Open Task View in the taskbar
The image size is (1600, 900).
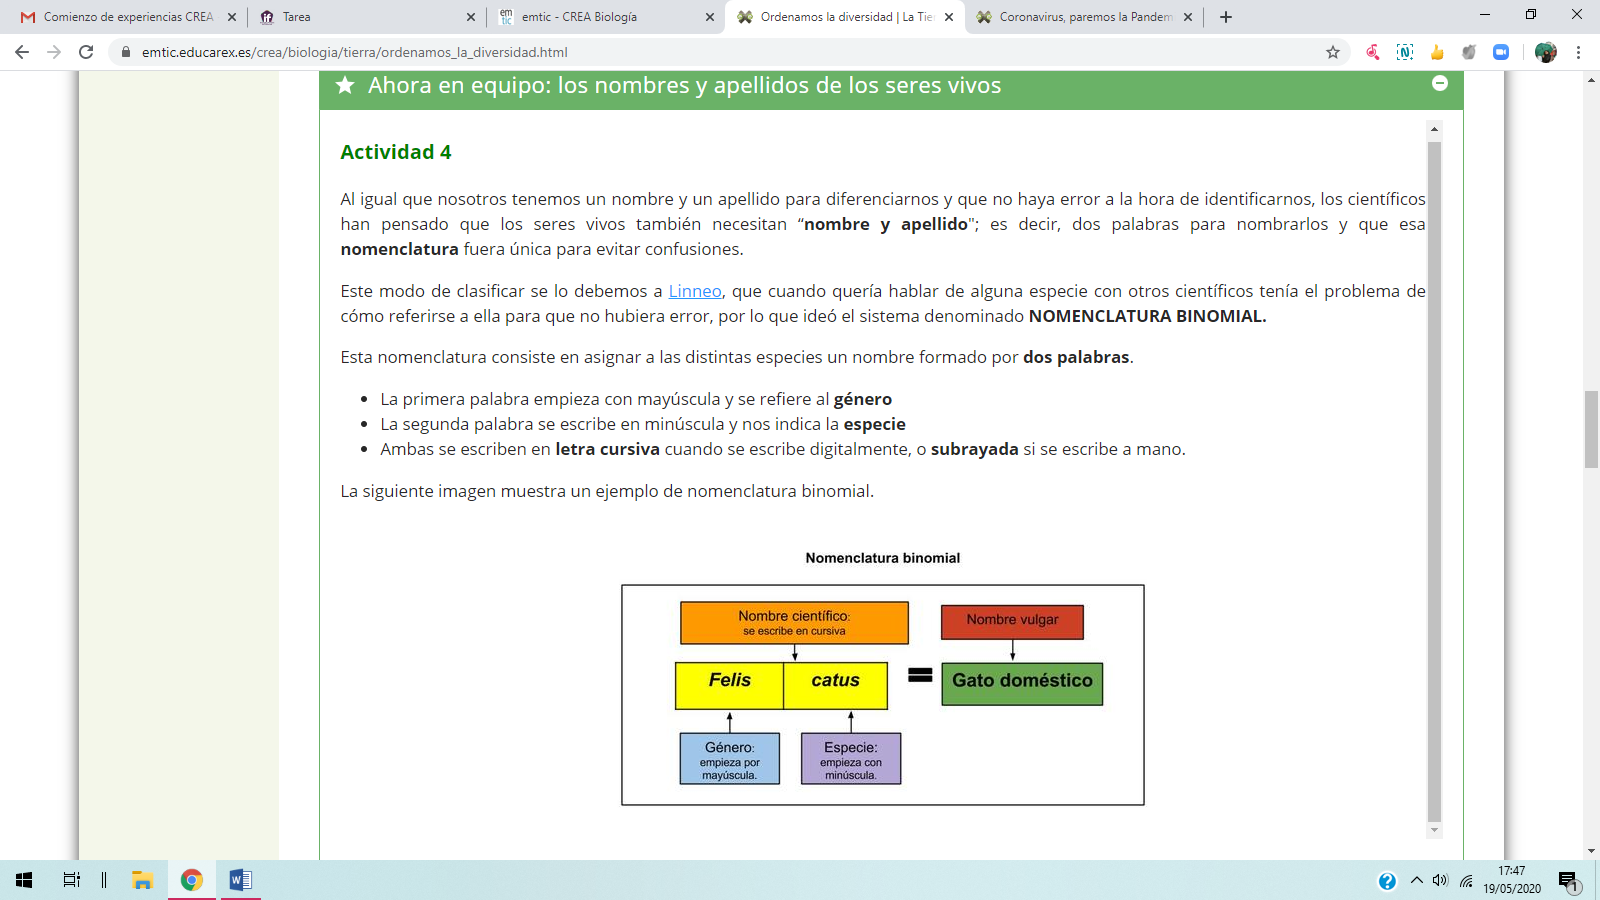[72, 880]
